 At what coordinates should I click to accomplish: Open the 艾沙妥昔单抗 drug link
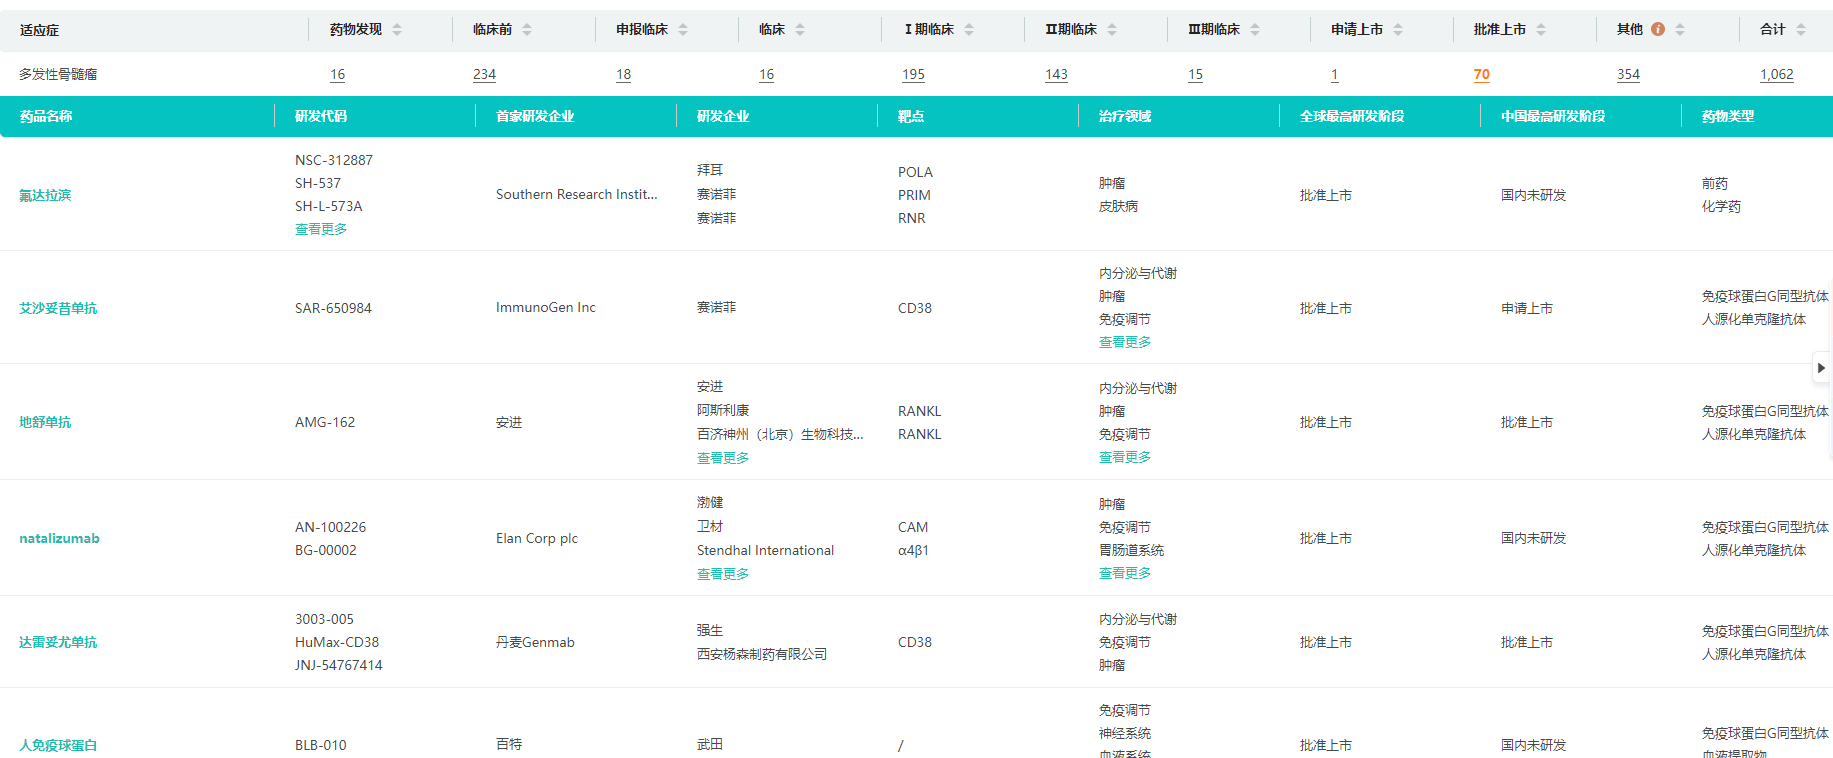coord(58,308)
